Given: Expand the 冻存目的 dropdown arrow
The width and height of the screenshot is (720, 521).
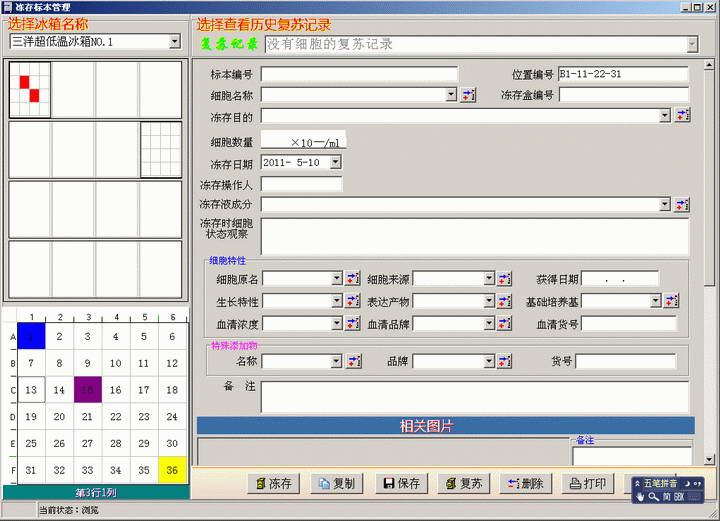Looking at the screenshot, I should 664,115.
